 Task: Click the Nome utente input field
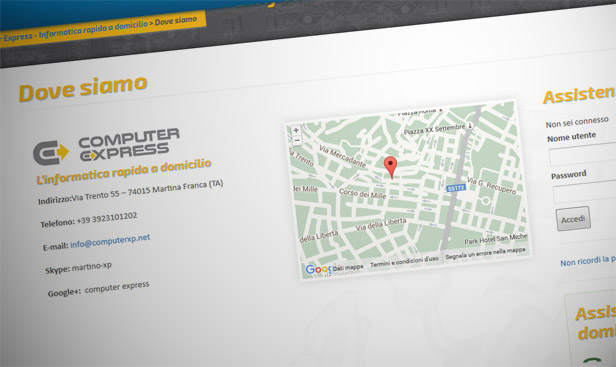coord(583,154)
